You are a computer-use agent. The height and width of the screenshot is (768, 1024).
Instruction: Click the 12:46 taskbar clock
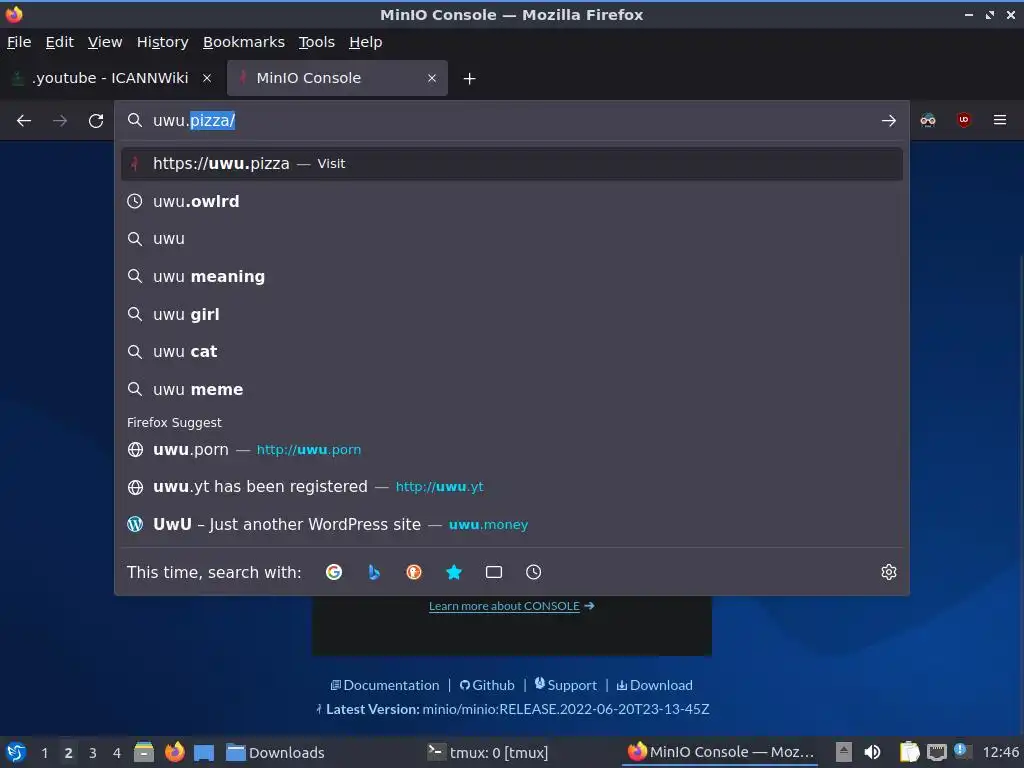1000,753
